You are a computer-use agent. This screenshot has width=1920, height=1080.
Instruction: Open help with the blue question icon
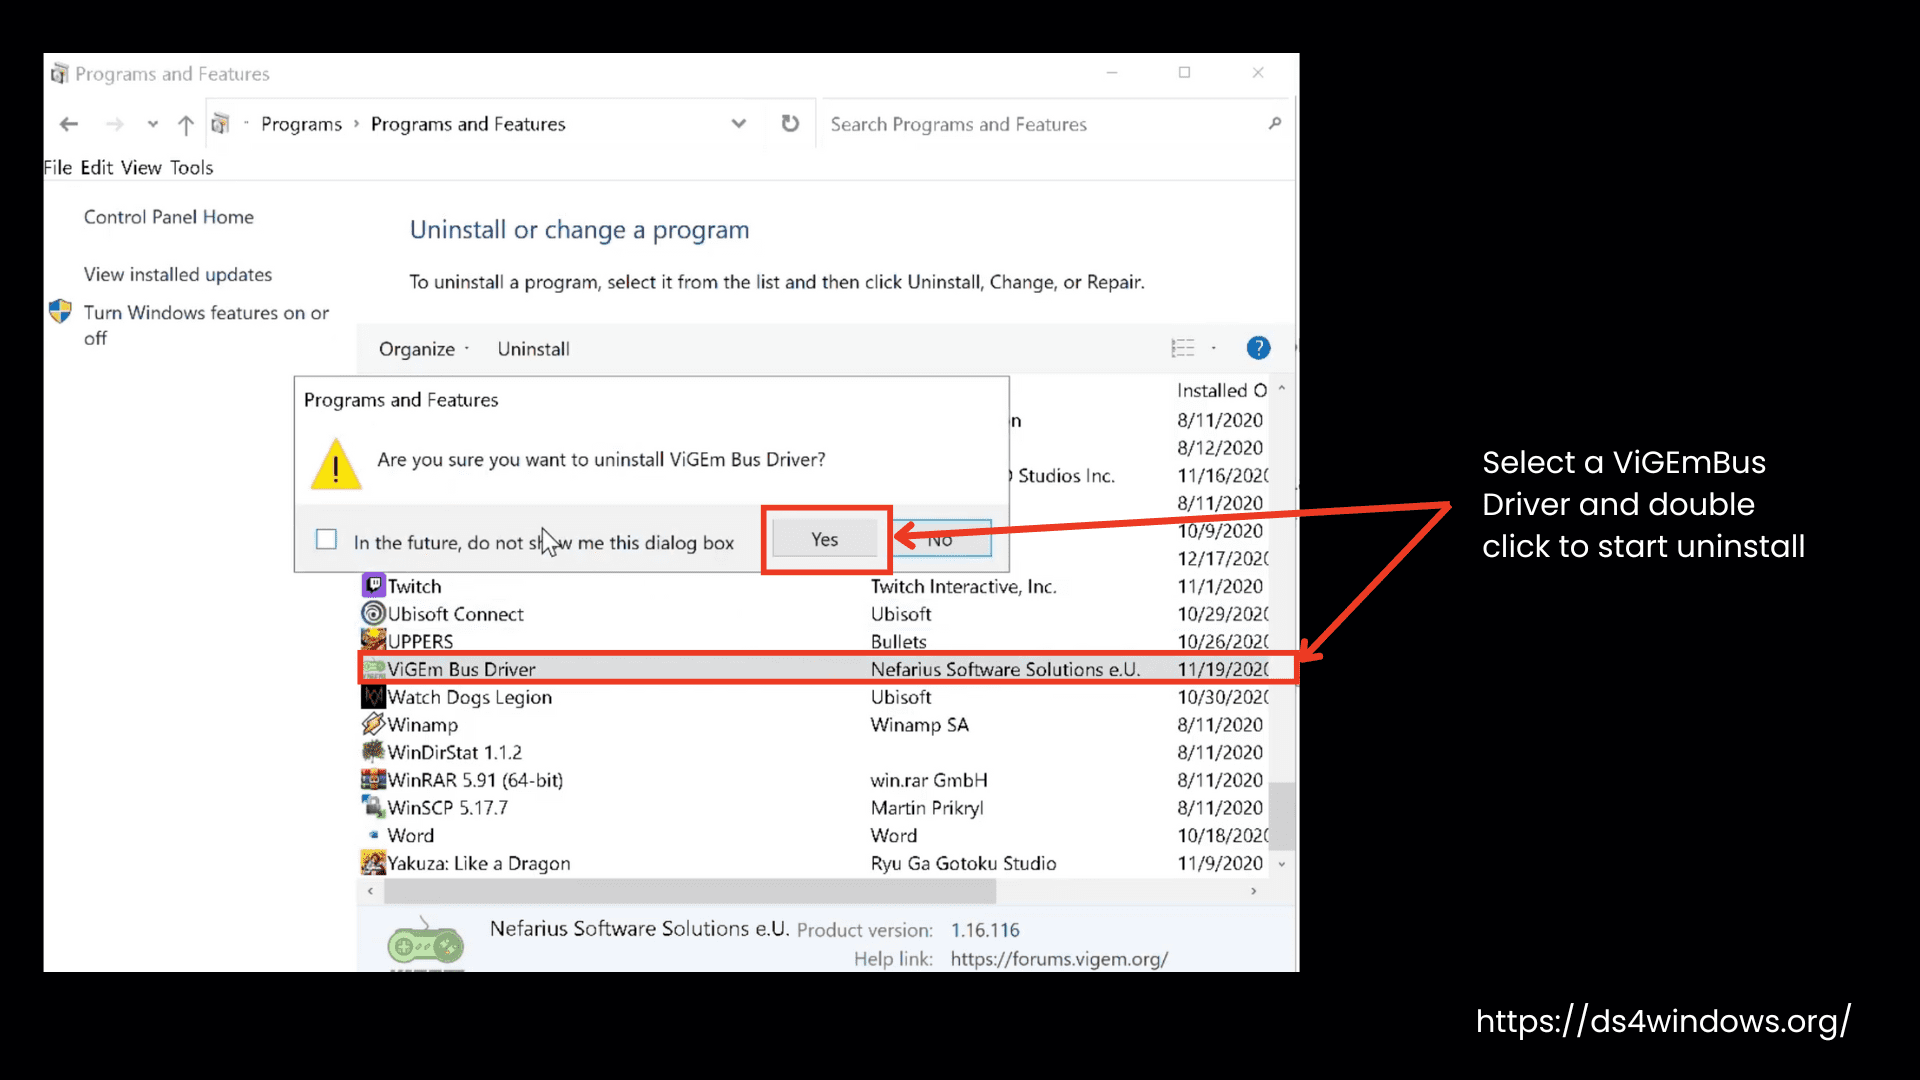click(x=1258, y=348)
